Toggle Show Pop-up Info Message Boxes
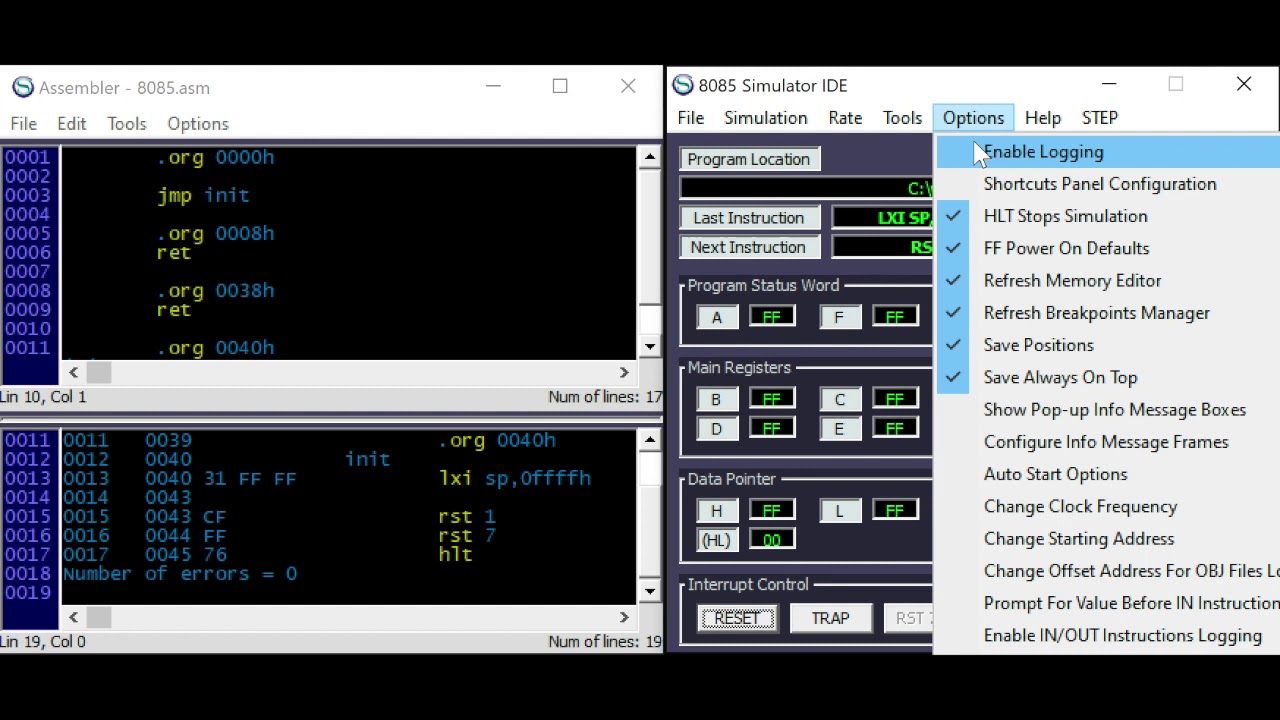Viewport: 1280px width, 720px height. click(1107, 410)
